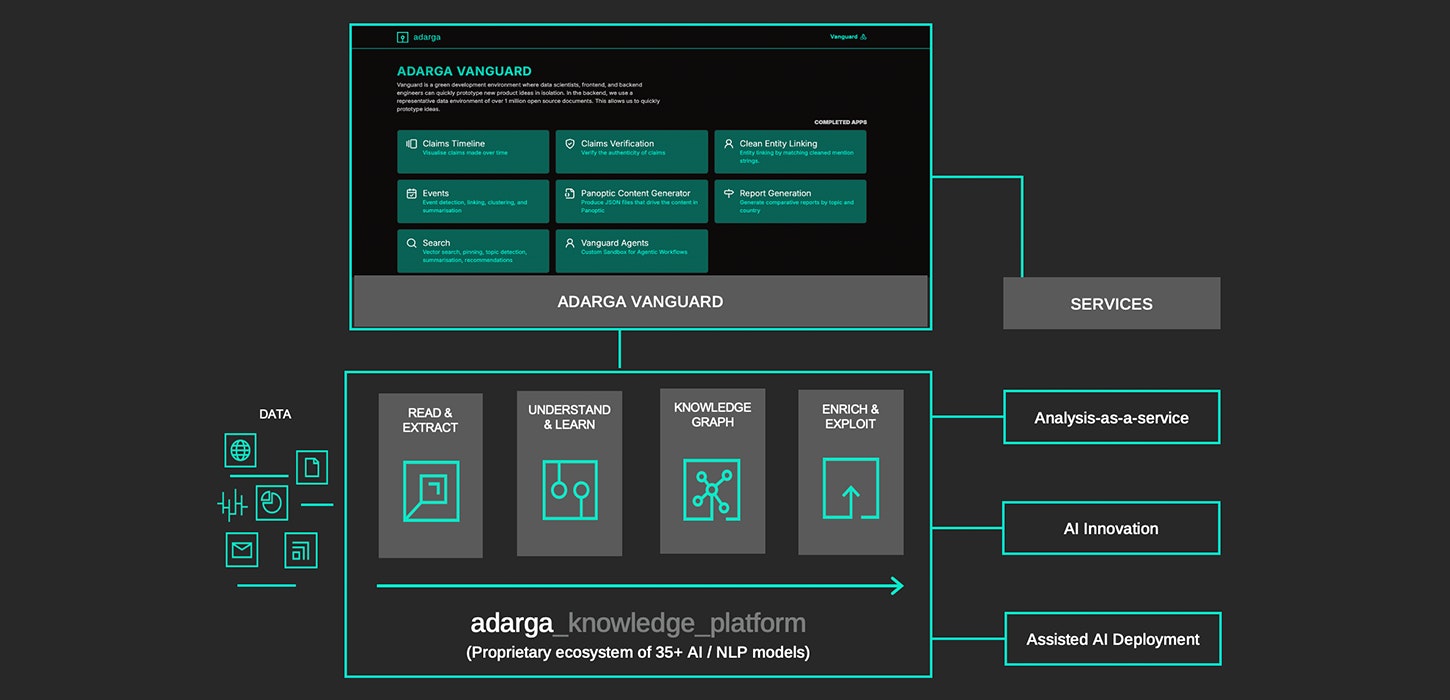The image size is (1450, 700).
Task: Choose the Assisted AI Deployment box
Action: [x=1112, y=639]
